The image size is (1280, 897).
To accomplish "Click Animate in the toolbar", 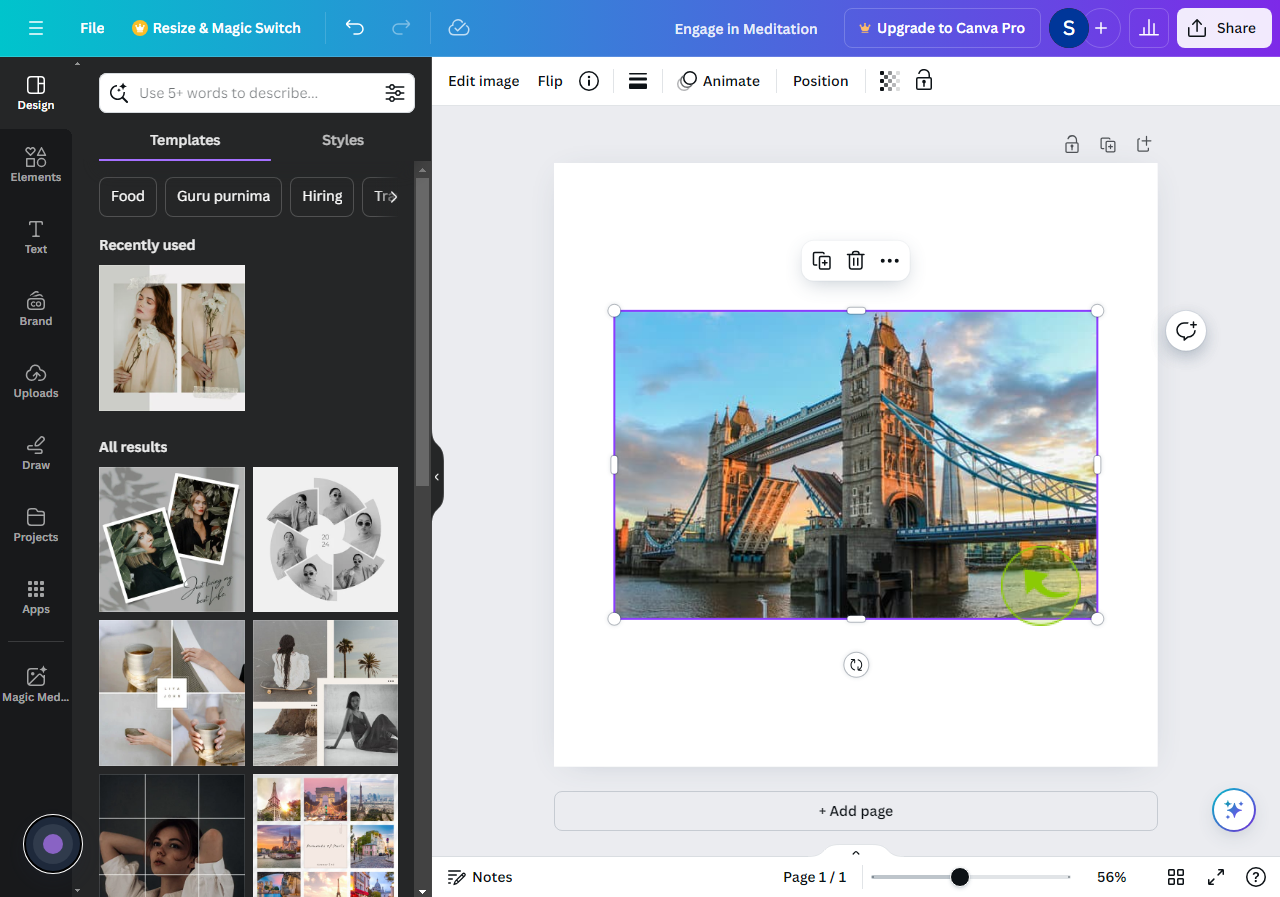I will (719, 81).
